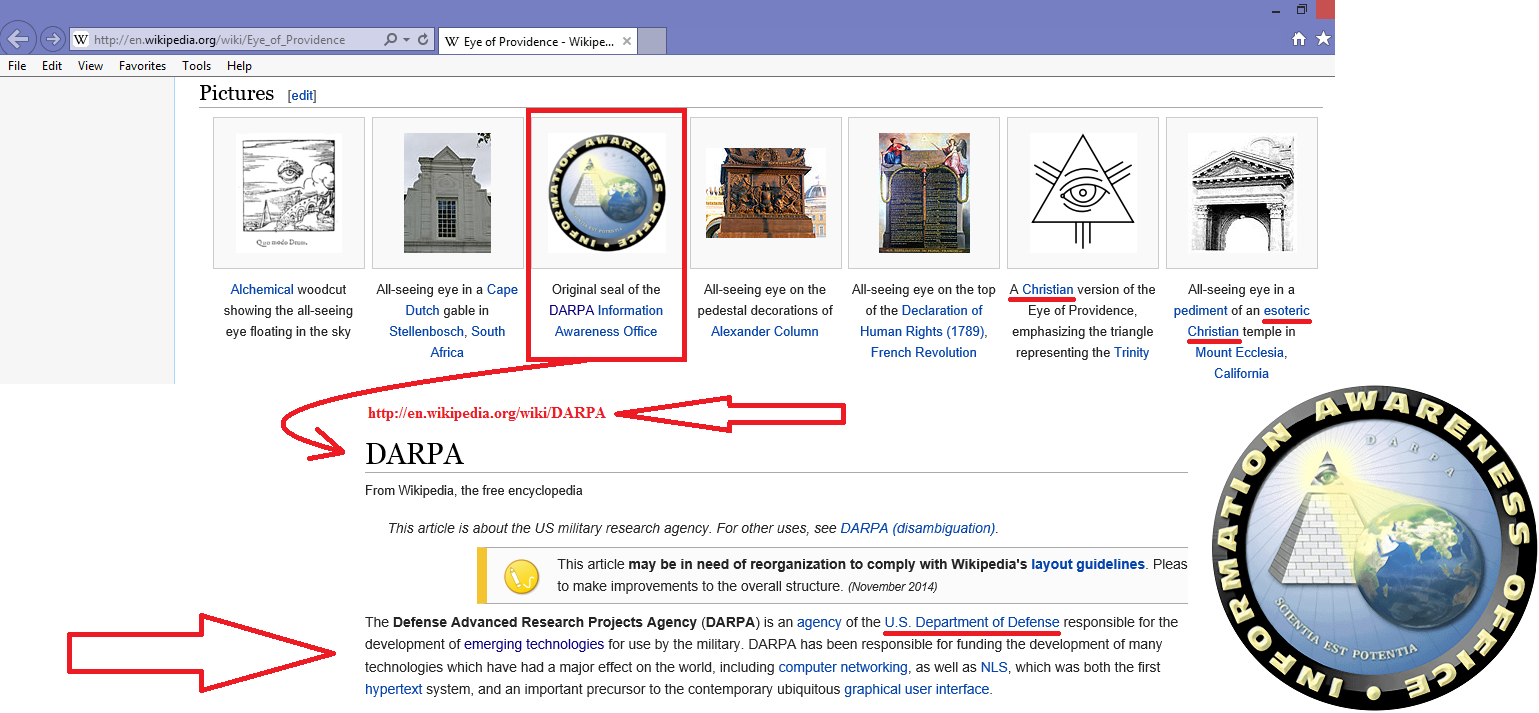Open the small DARPA seal thumbnail in gallery
Image resolution: width=1539 pixels, height=713 pixels.
coord(606,193)
